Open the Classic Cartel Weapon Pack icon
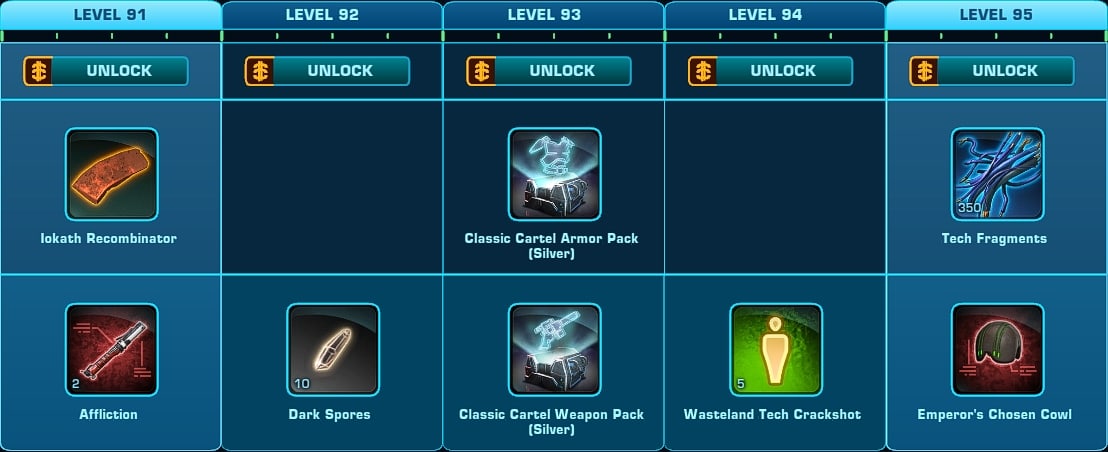Image resolution: width=1108 pixels, height=452 pixels. (x=555, y=350)
